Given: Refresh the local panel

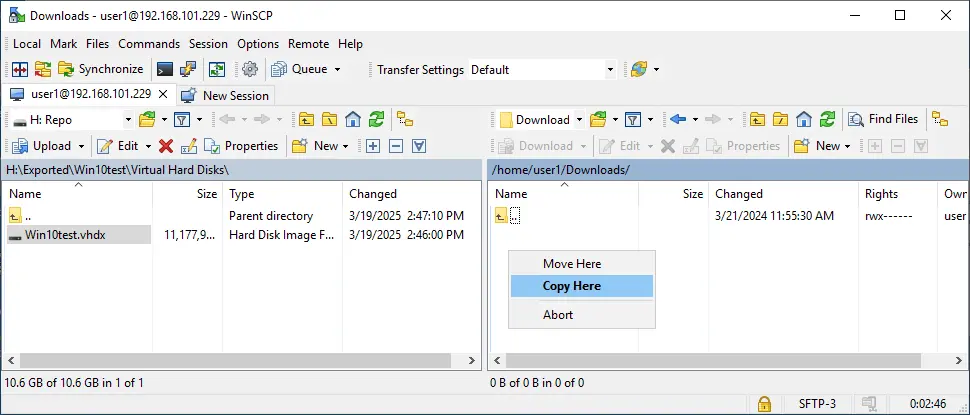Looking at the screenshot, I should tap(376, 119).
